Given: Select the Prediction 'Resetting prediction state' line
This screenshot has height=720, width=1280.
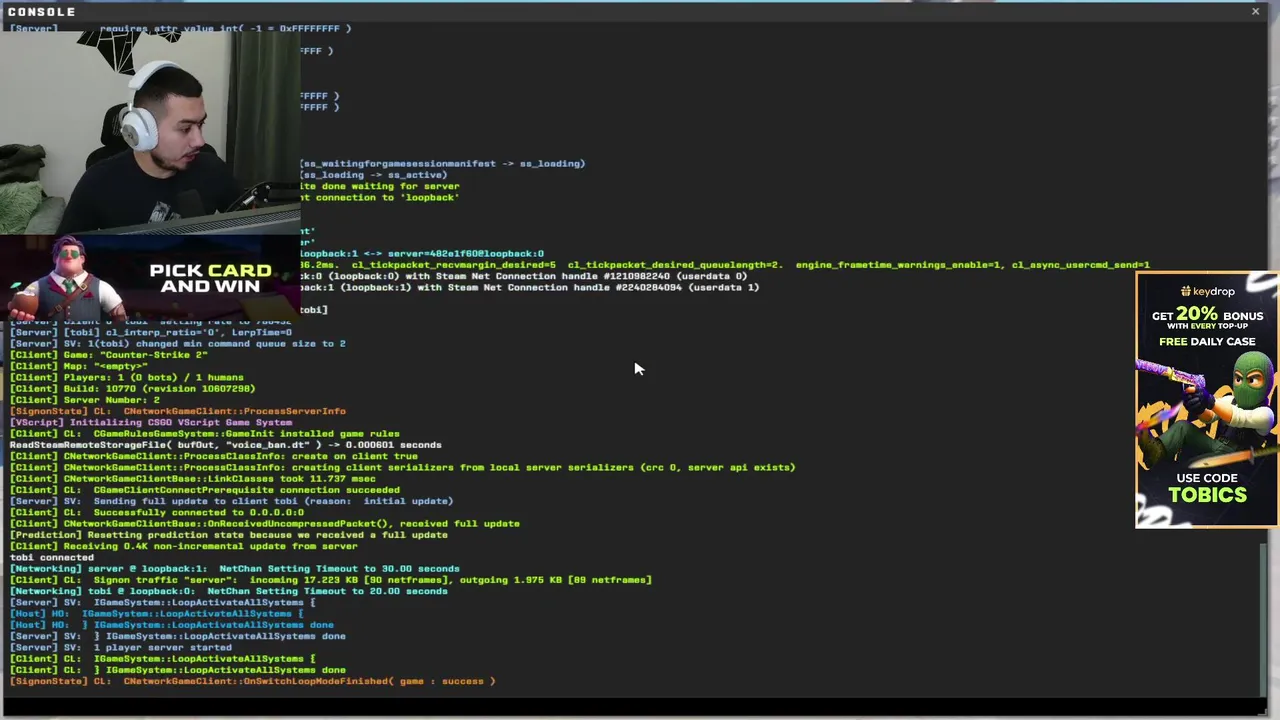Looking at the screenshot, I should (229, 535).
